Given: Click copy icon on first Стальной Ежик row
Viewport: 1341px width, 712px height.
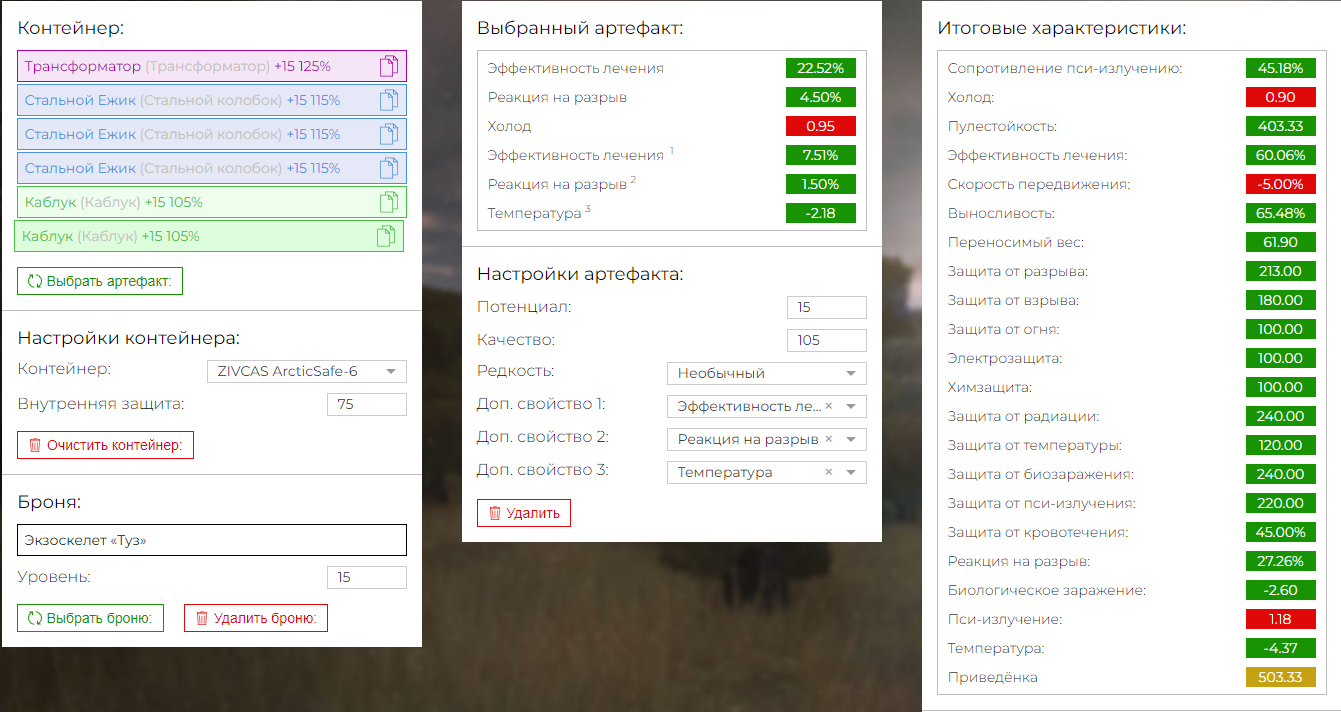Looking at the screenshot, I should 388,101.
